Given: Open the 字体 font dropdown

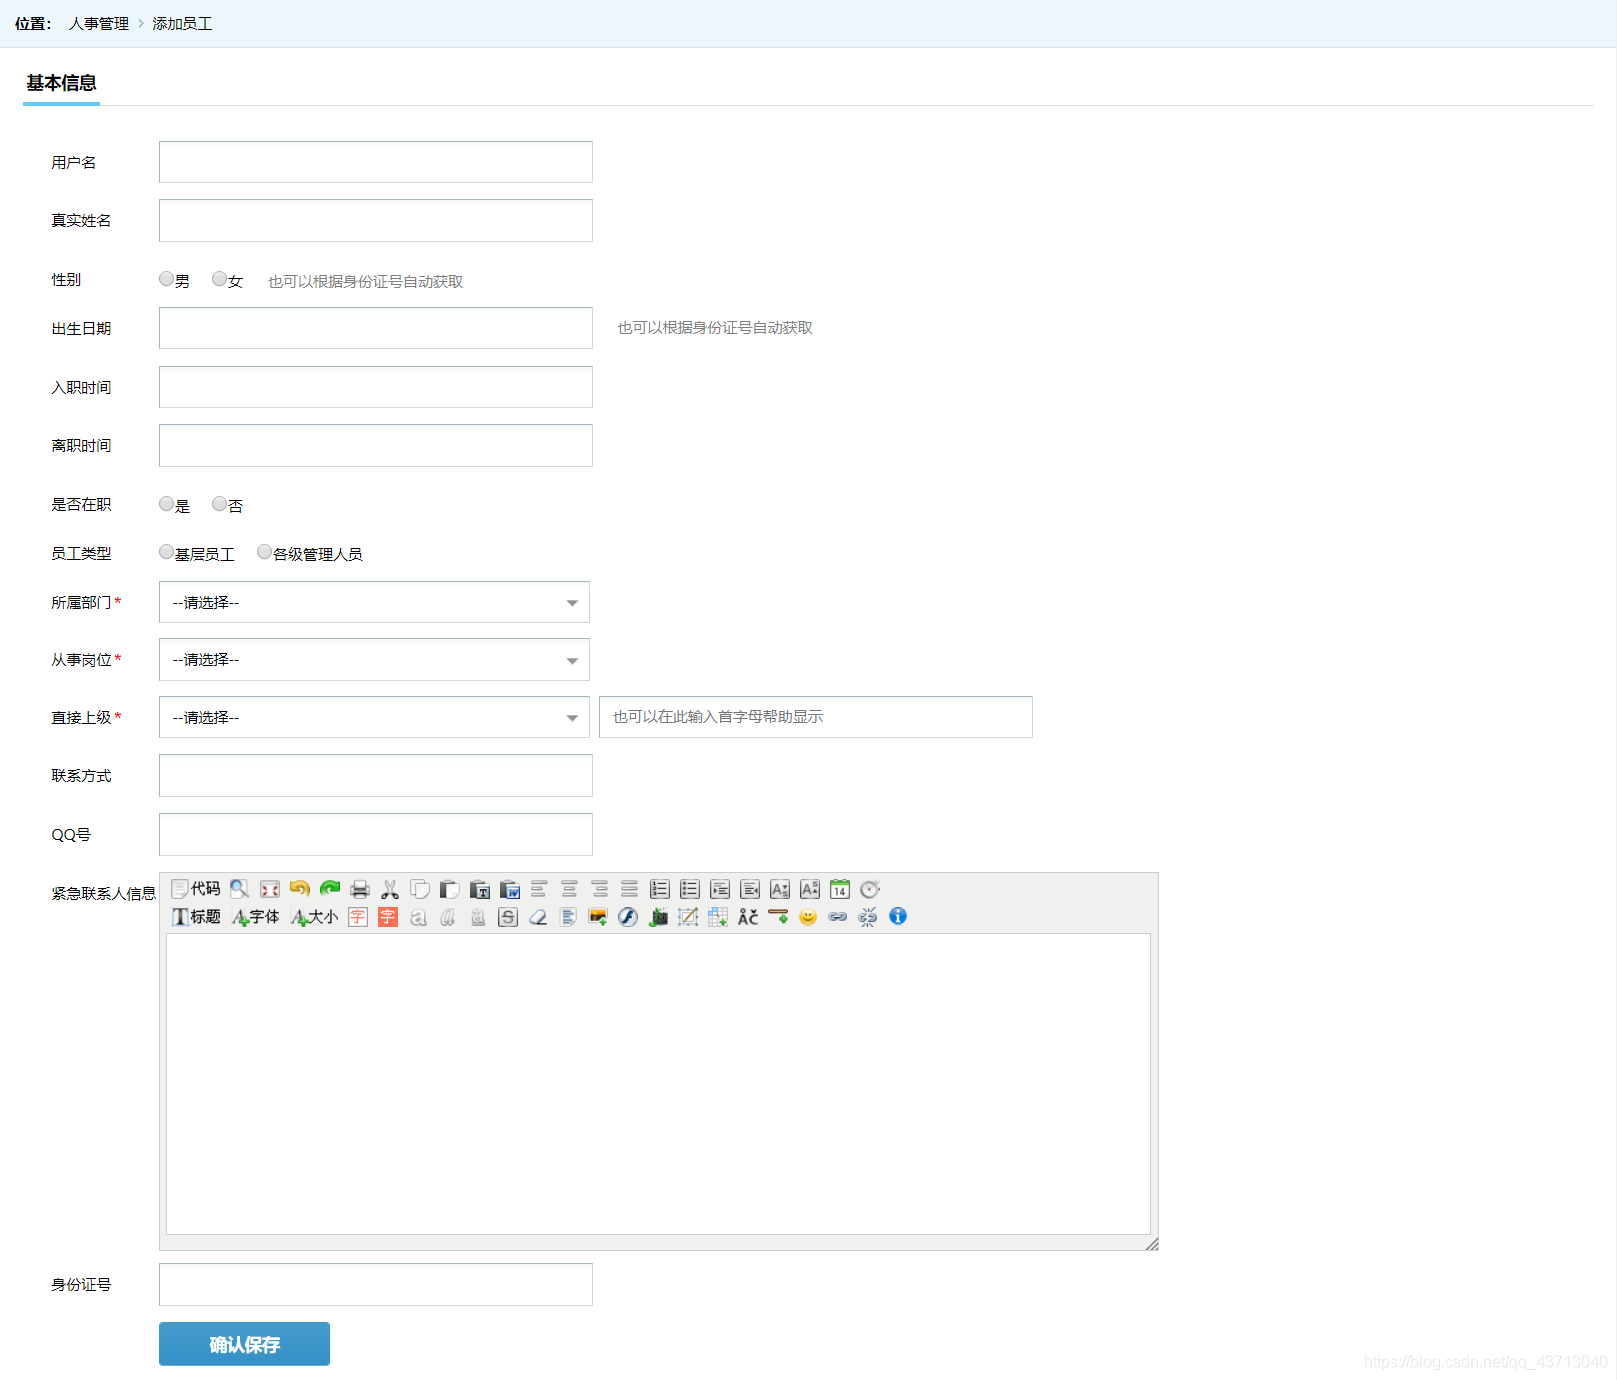Looking at the screenshot, I should (256, 917).
